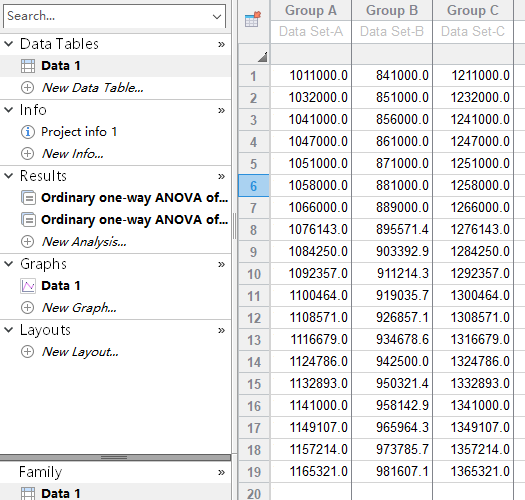
Task: Click cell value 1165321.0 in Group A
Action: (x=311, y=472)
